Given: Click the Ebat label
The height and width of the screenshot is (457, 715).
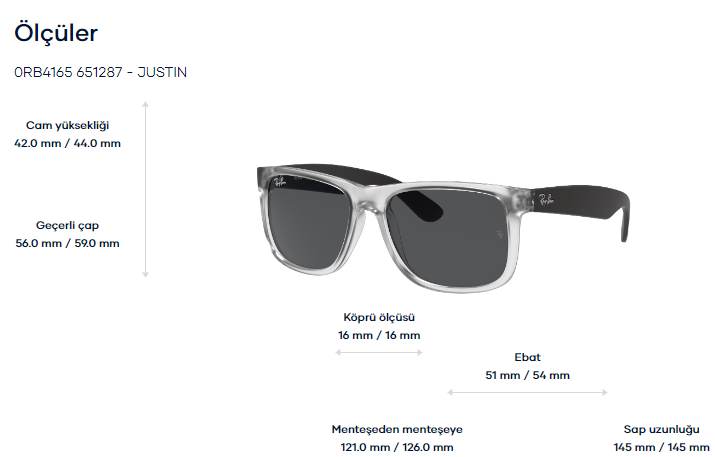Looking at the screenshot, I should tap(528, 357).
